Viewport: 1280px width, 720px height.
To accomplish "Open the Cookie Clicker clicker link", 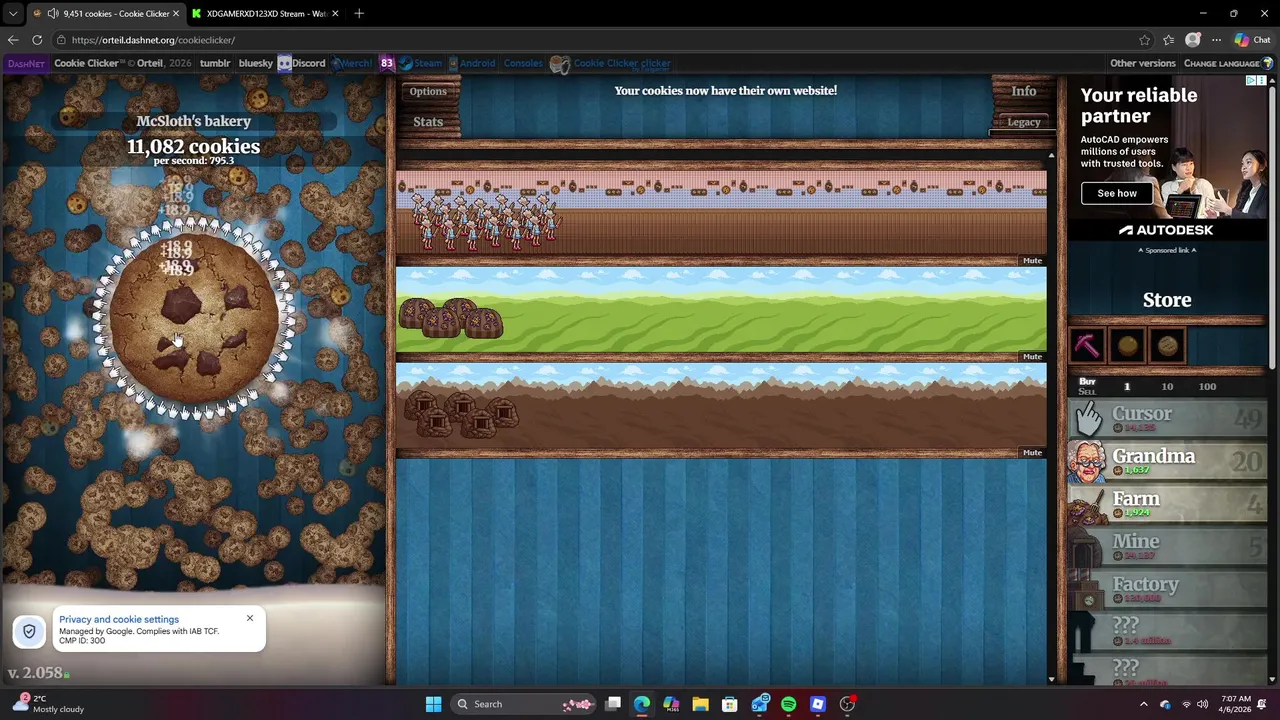I will tap(611, 64).
